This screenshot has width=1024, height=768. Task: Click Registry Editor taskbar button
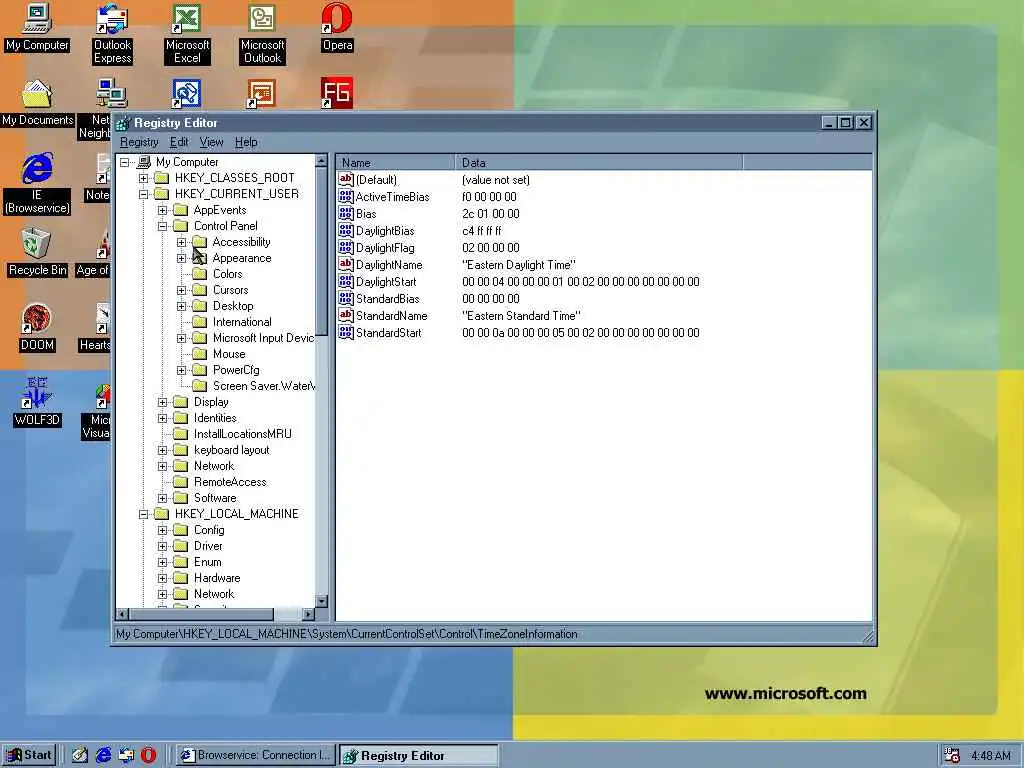pos(418,756)
